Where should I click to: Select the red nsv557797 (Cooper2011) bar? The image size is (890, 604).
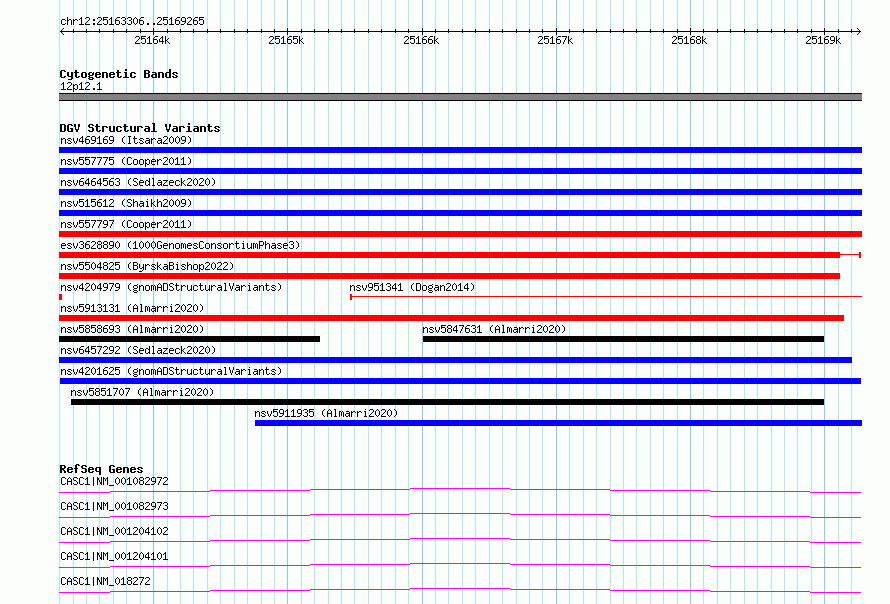pyautogui.click(x=460, y=234)
